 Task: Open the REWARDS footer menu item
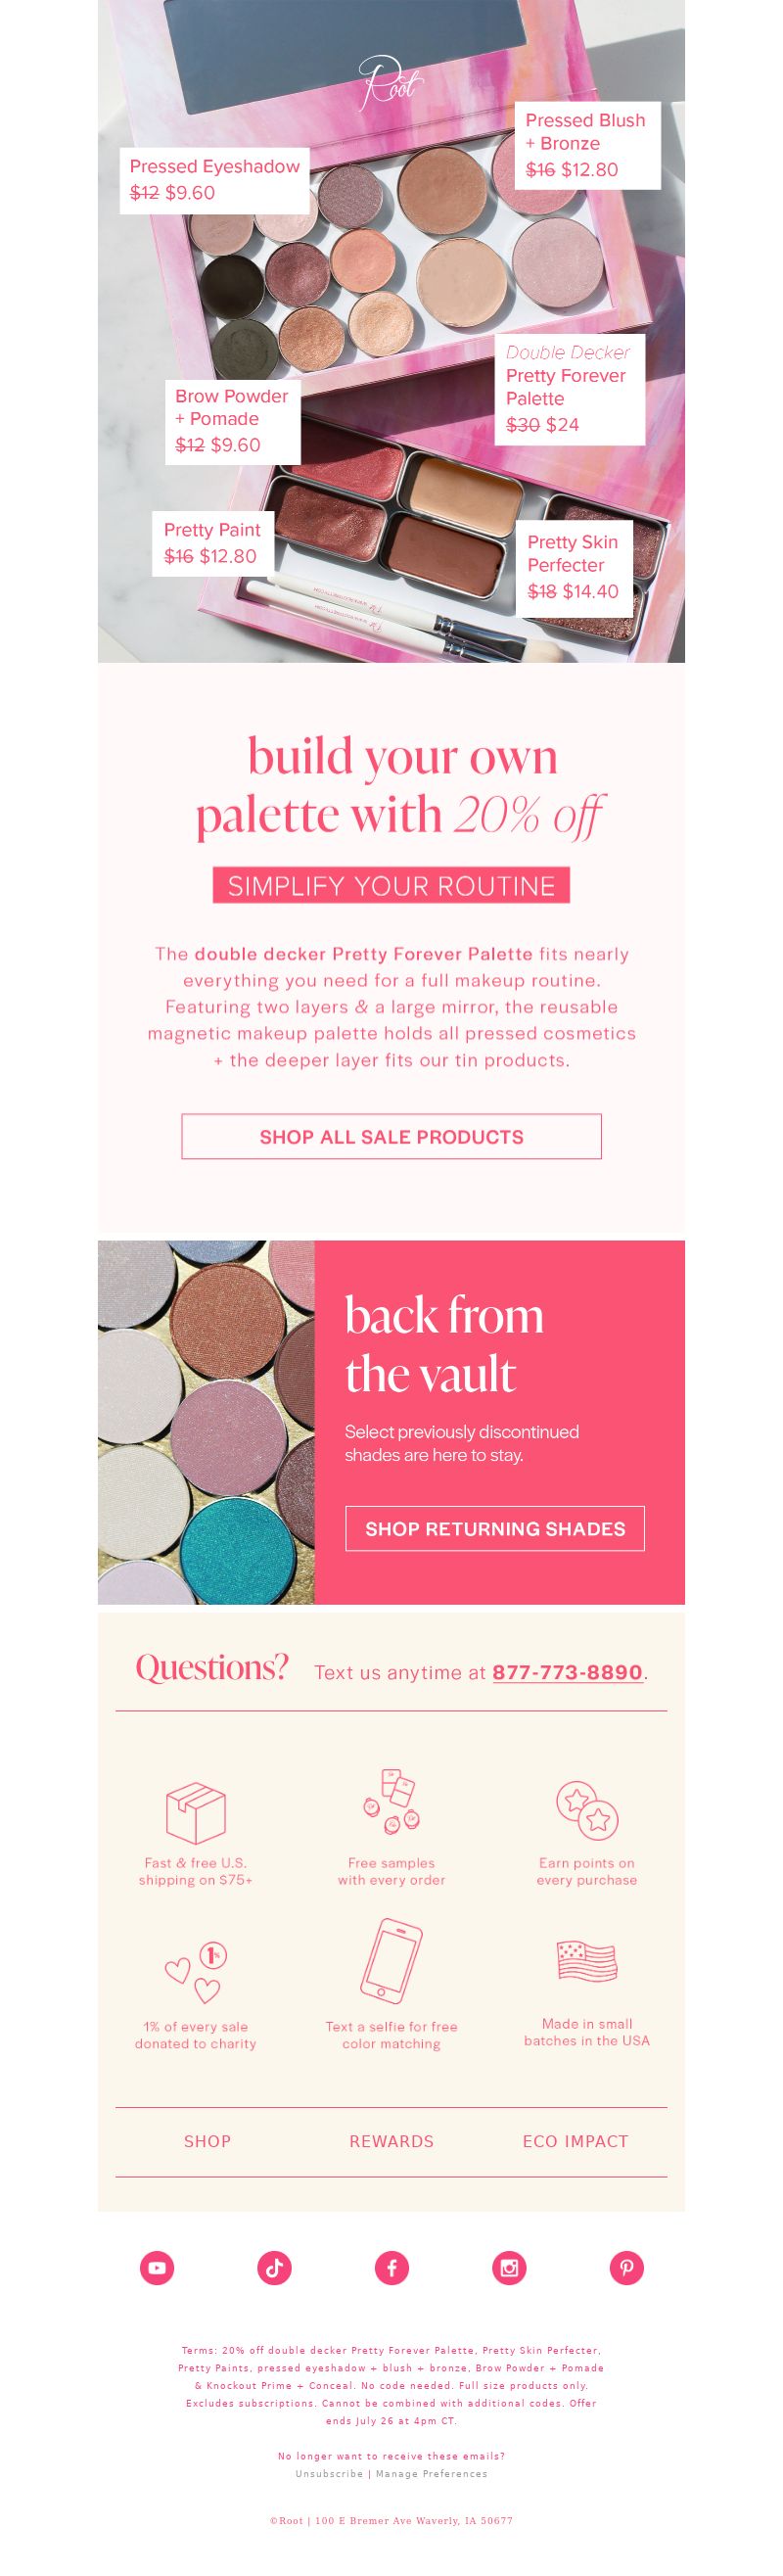coord(391,2140)
